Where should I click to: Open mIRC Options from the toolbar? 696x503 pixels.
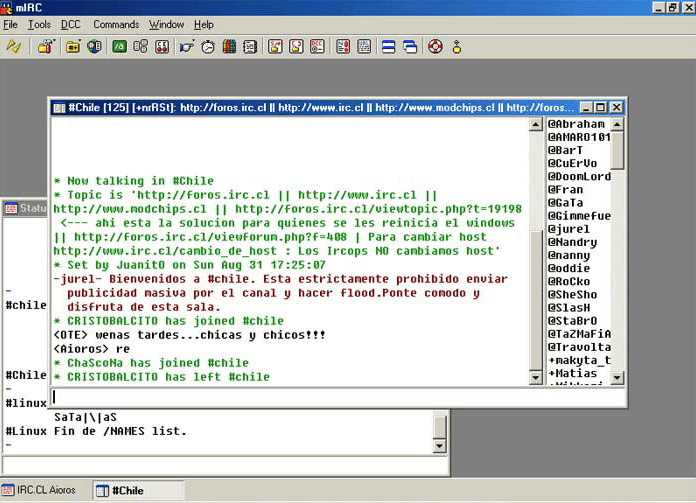pyautogui.click(x=45, y=46)
